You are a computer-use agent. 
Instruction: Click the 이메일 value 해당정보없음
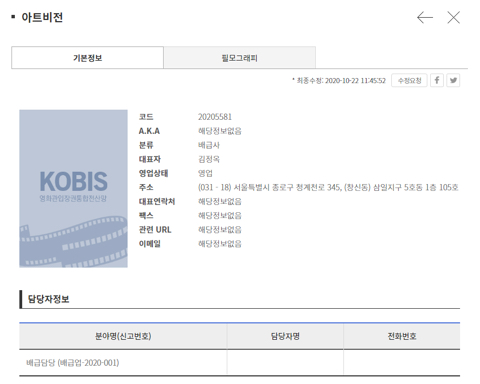(x=220, y=244)
